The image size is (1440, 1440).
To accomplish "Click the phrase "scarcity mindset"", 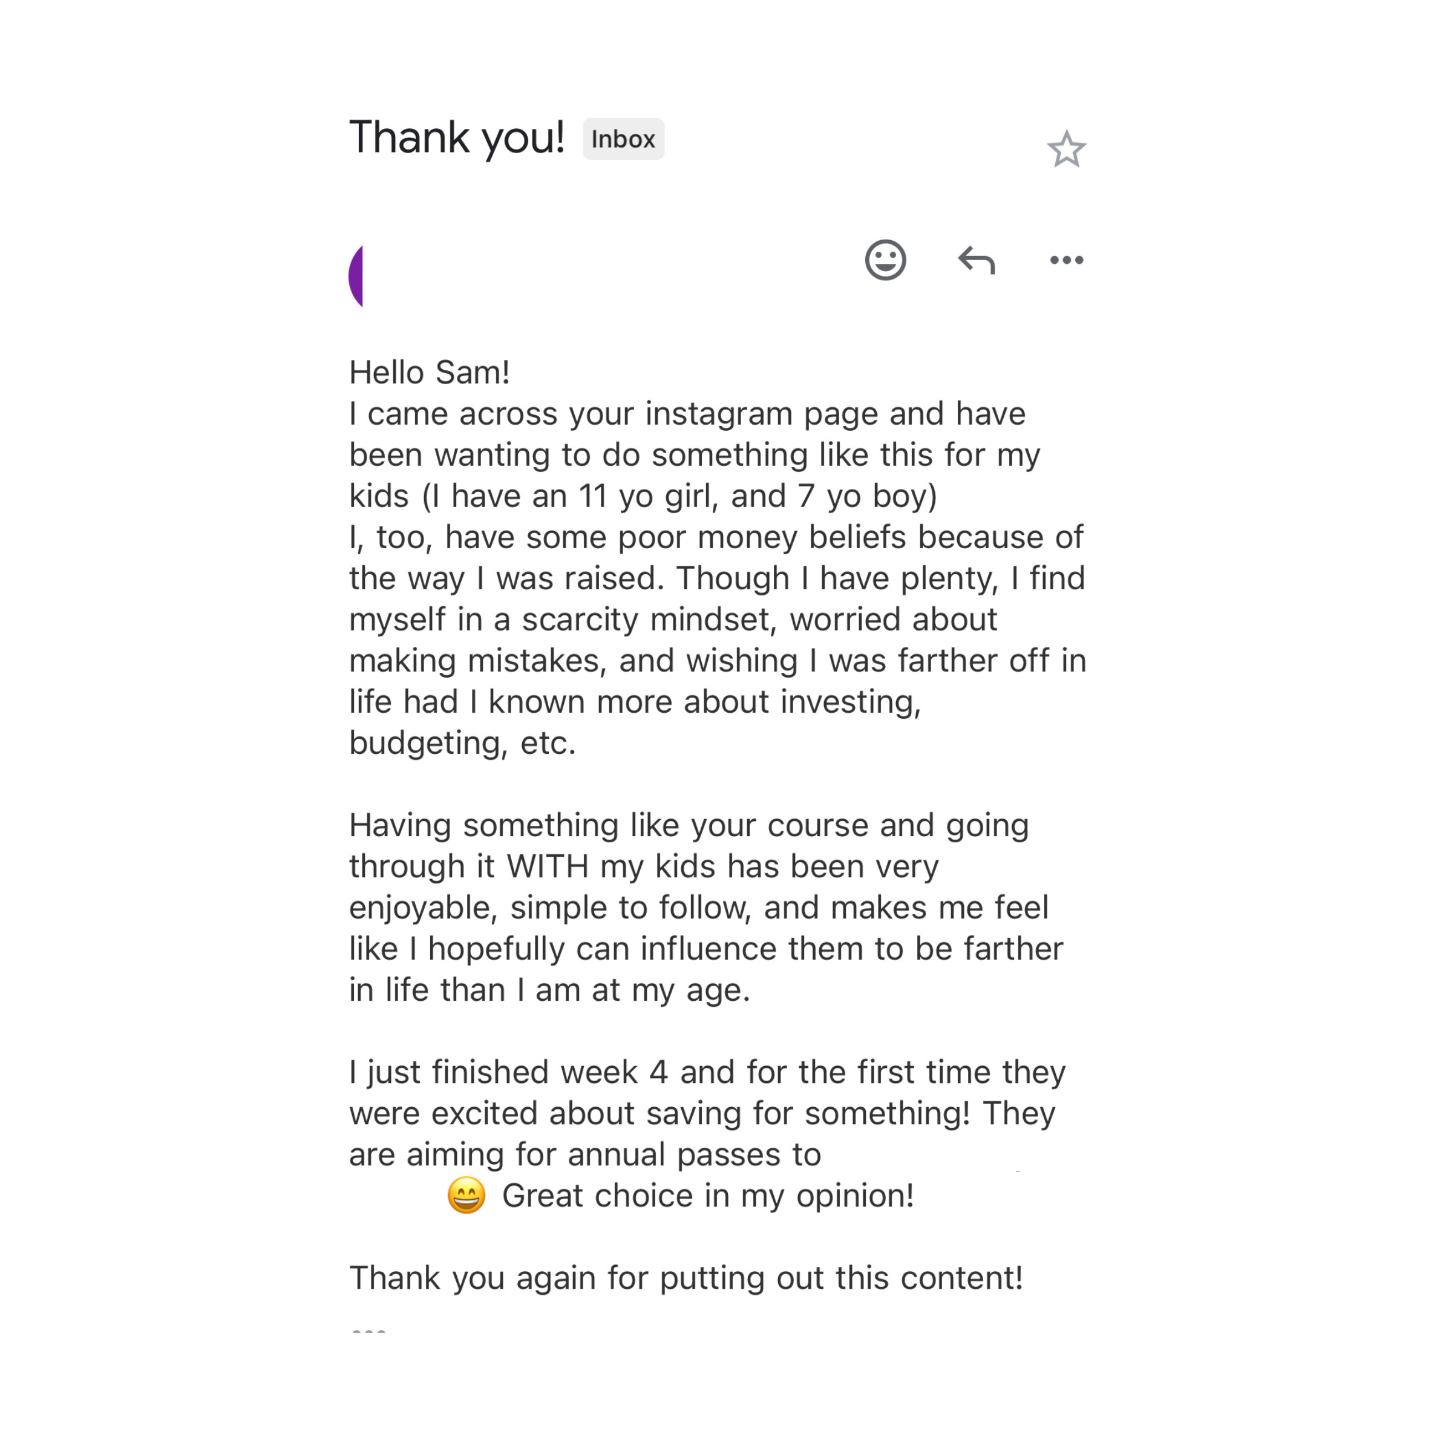I will (648, 620).
